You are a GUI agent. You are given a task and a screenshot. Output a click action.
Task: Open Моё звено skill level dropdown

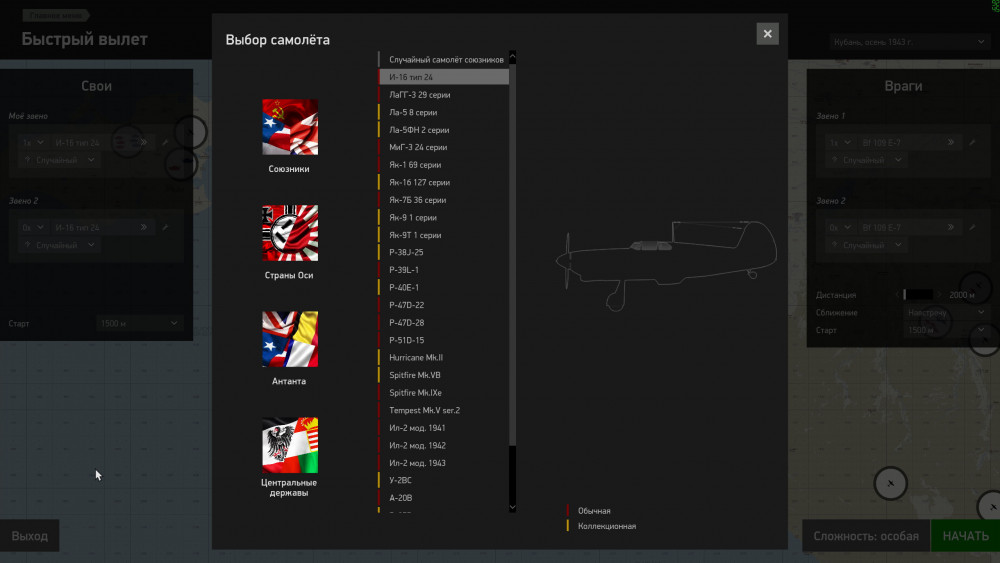(x=59, y=160)
